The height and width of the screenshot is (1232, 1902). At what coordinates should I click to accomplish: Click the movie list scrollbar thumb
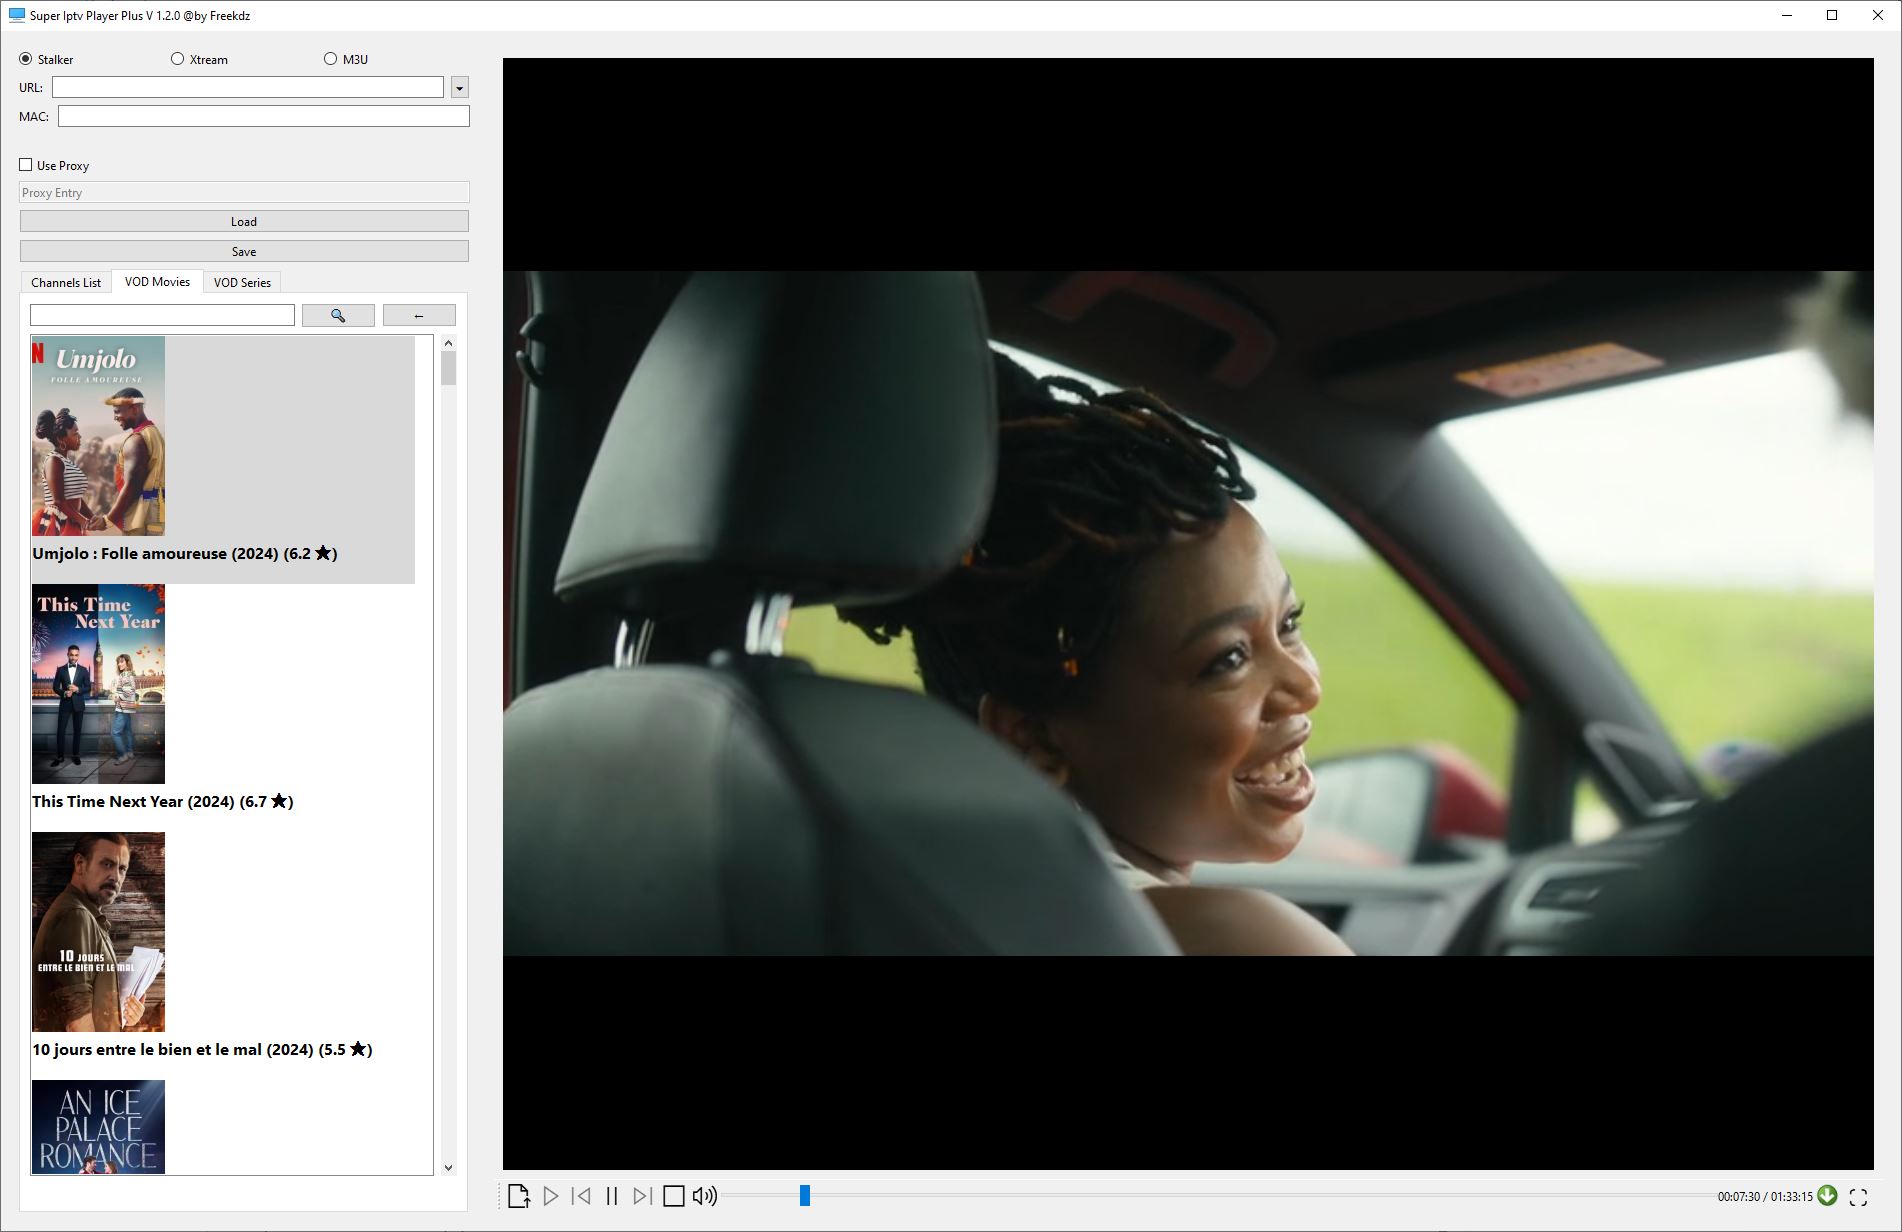[448, 368]
